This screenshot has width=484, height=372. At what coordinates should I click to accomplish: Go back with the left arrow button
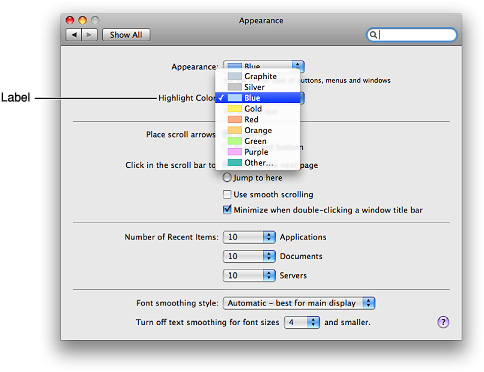click(74, 35)
